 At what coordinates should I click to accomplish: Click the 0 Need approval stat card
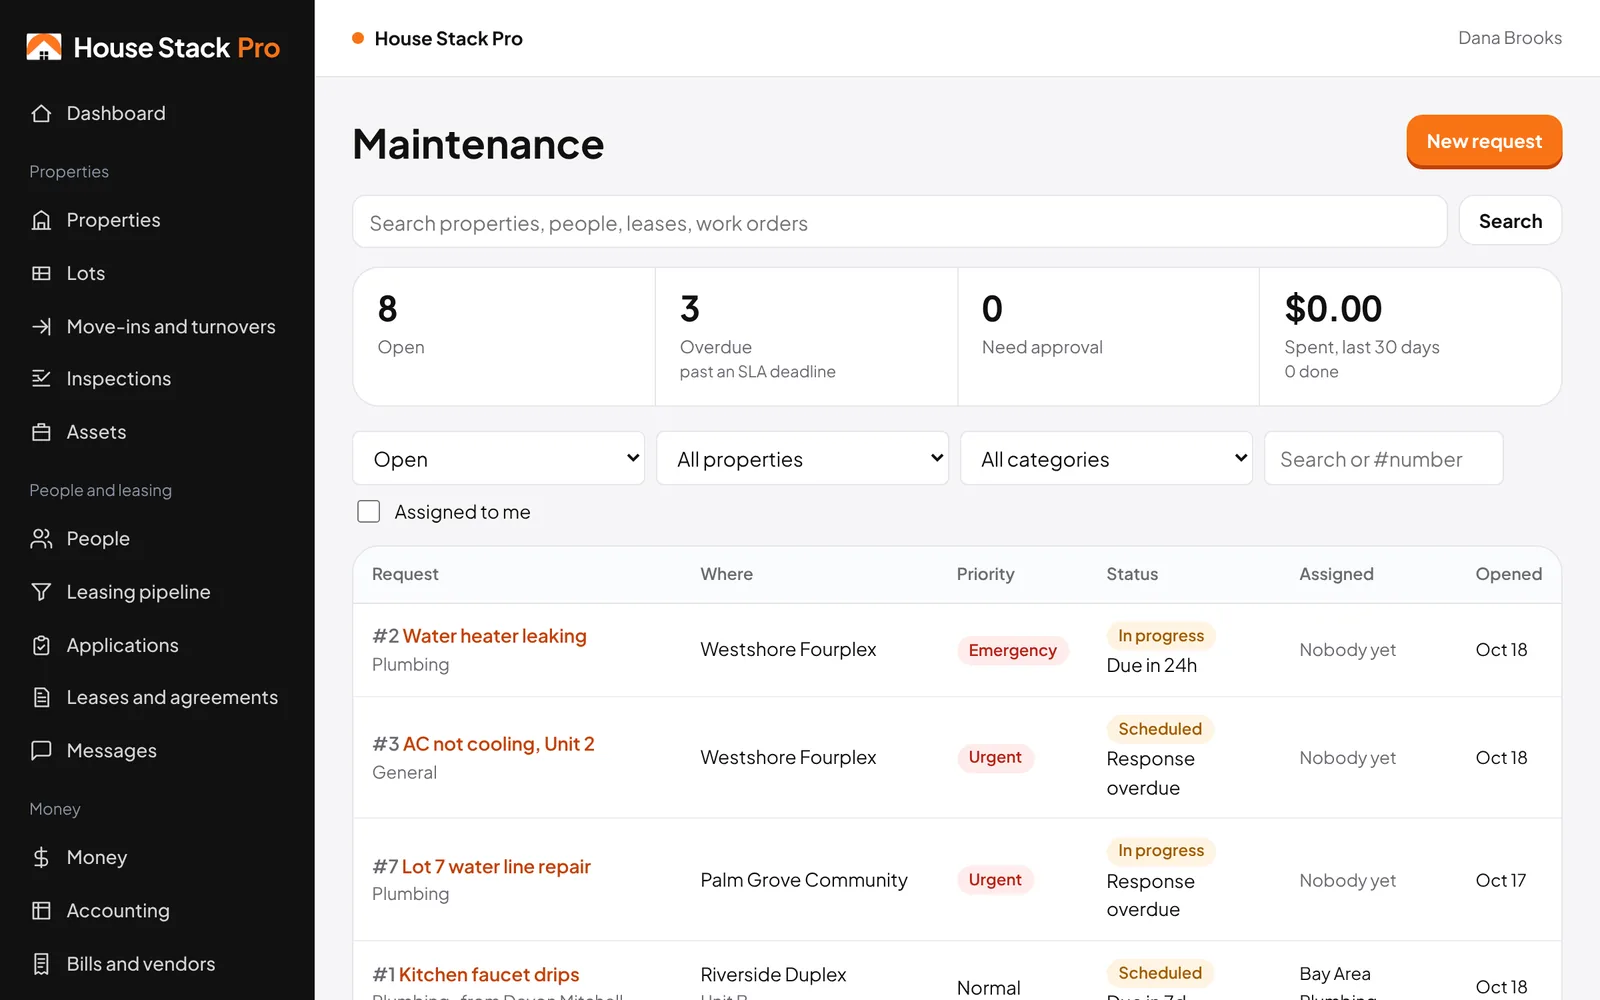coord(1109,337)
